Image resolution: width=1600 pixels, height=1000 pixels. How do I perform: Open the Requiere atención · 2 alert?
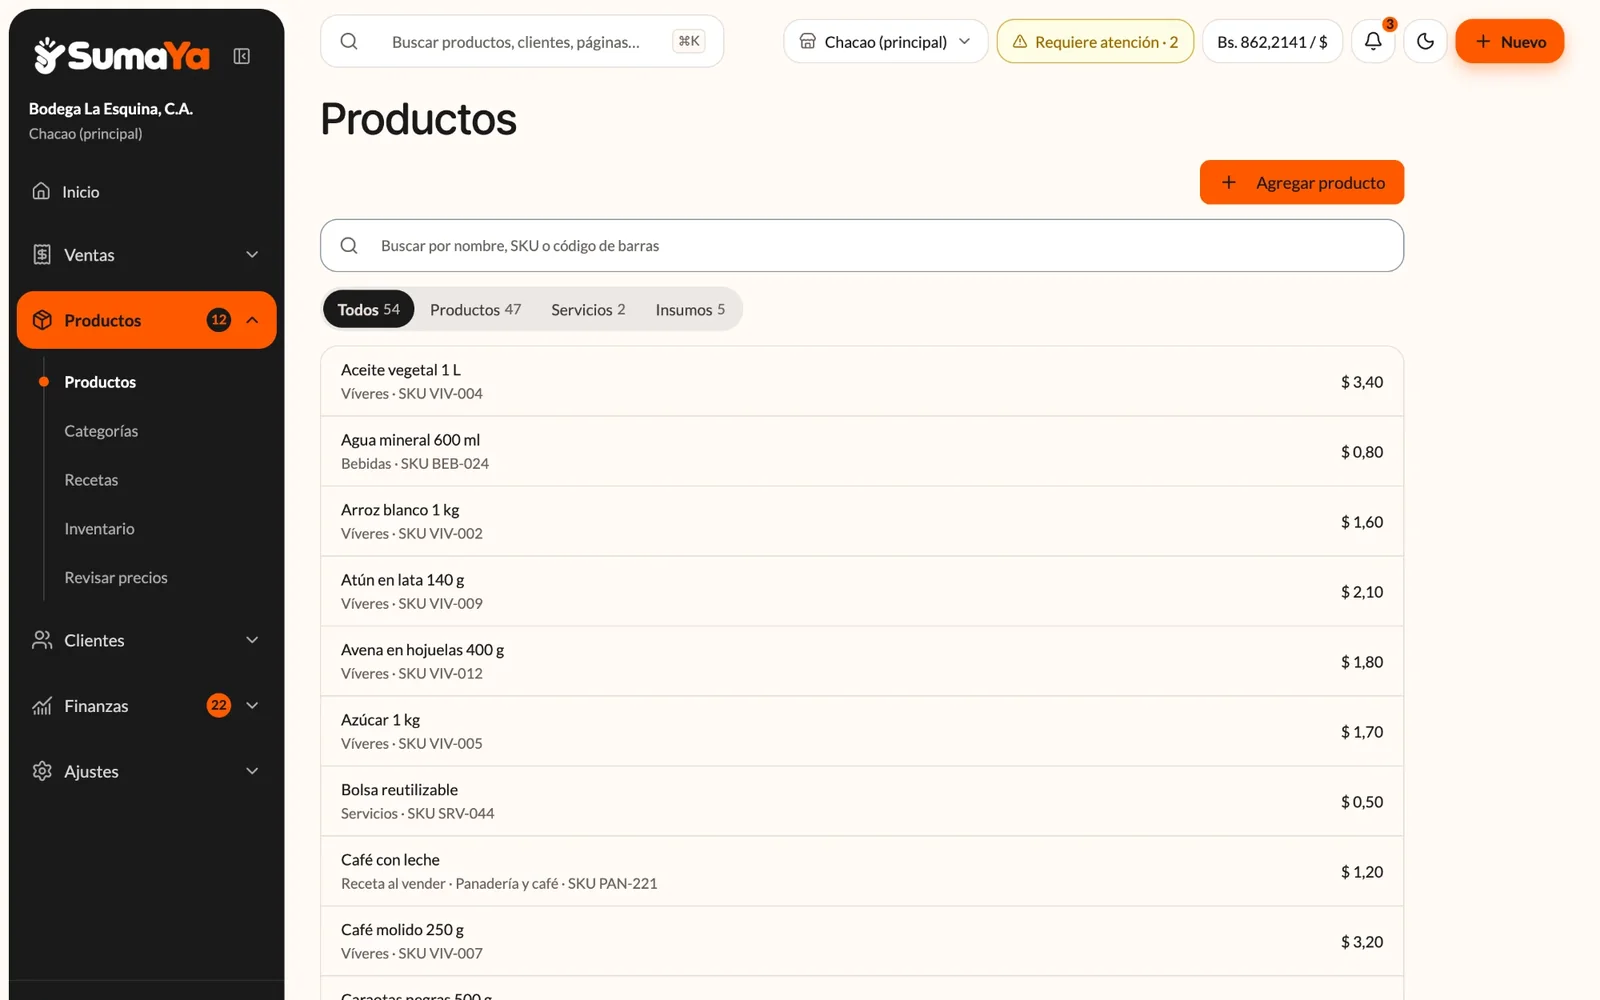click(x=1095, y=41)
